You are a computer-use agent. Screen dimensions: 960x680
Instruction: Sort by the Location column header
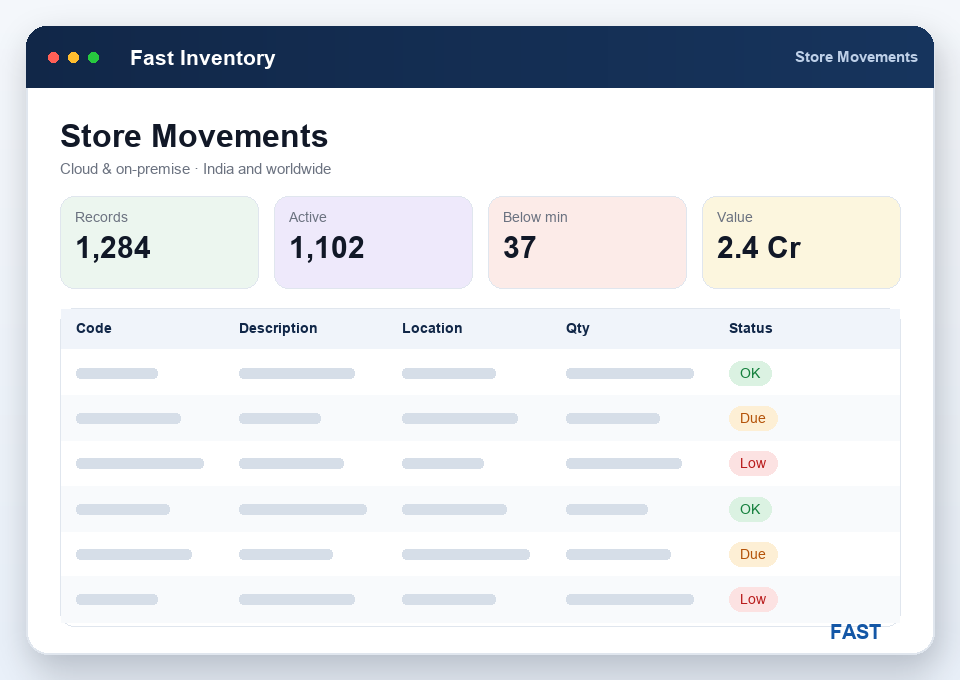432,328
